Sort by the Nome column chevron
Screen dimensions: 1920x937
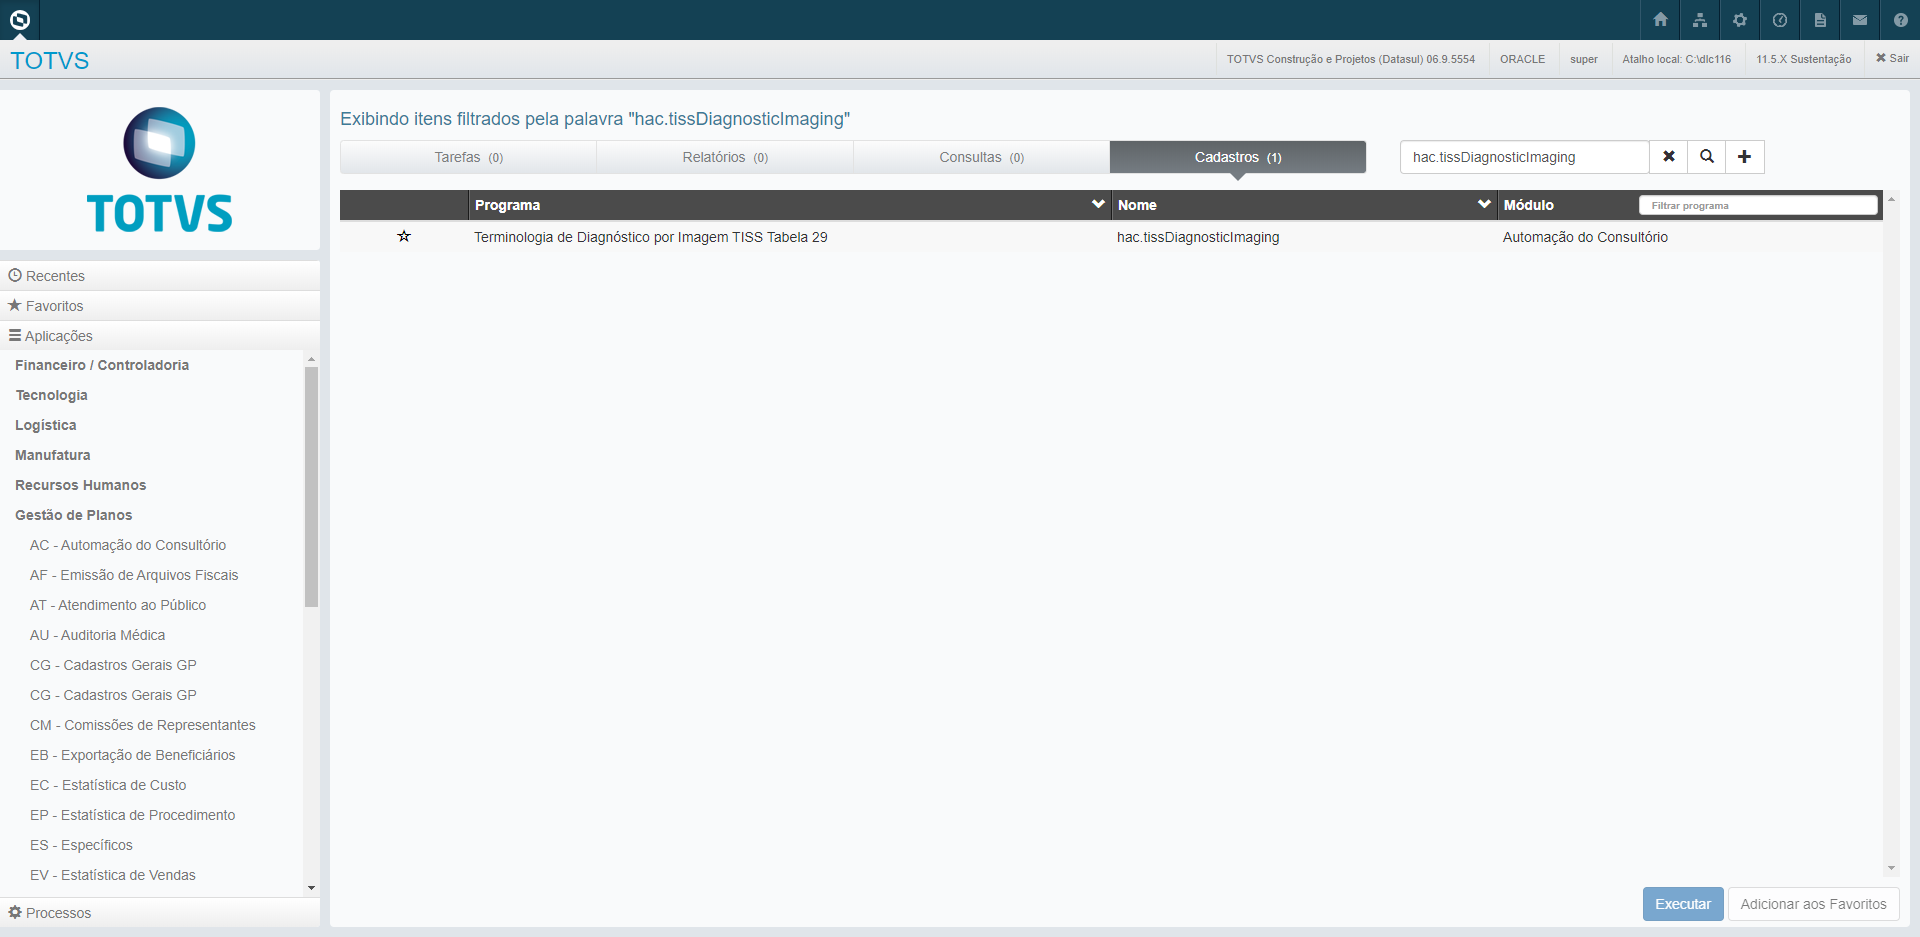click(x=1484, y=204)
